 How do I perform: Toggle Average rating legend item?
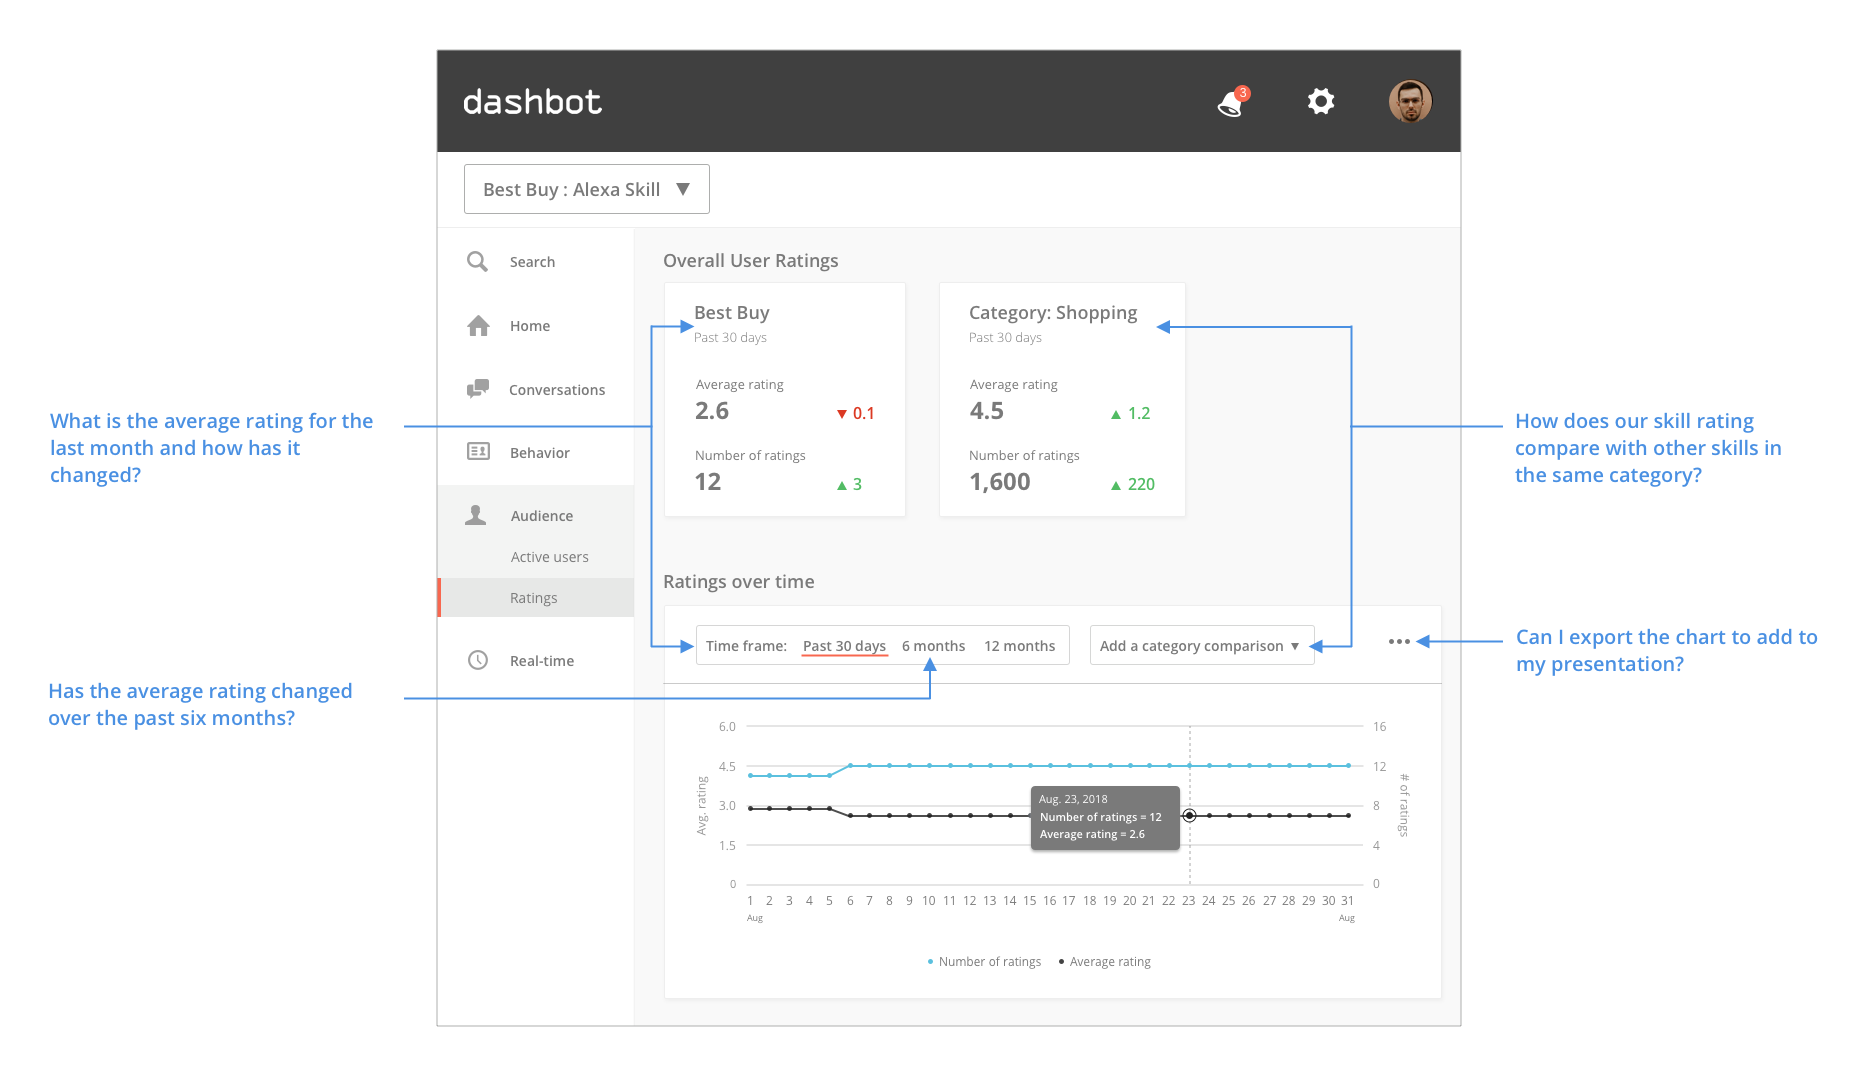click(x=1104, y=962)
